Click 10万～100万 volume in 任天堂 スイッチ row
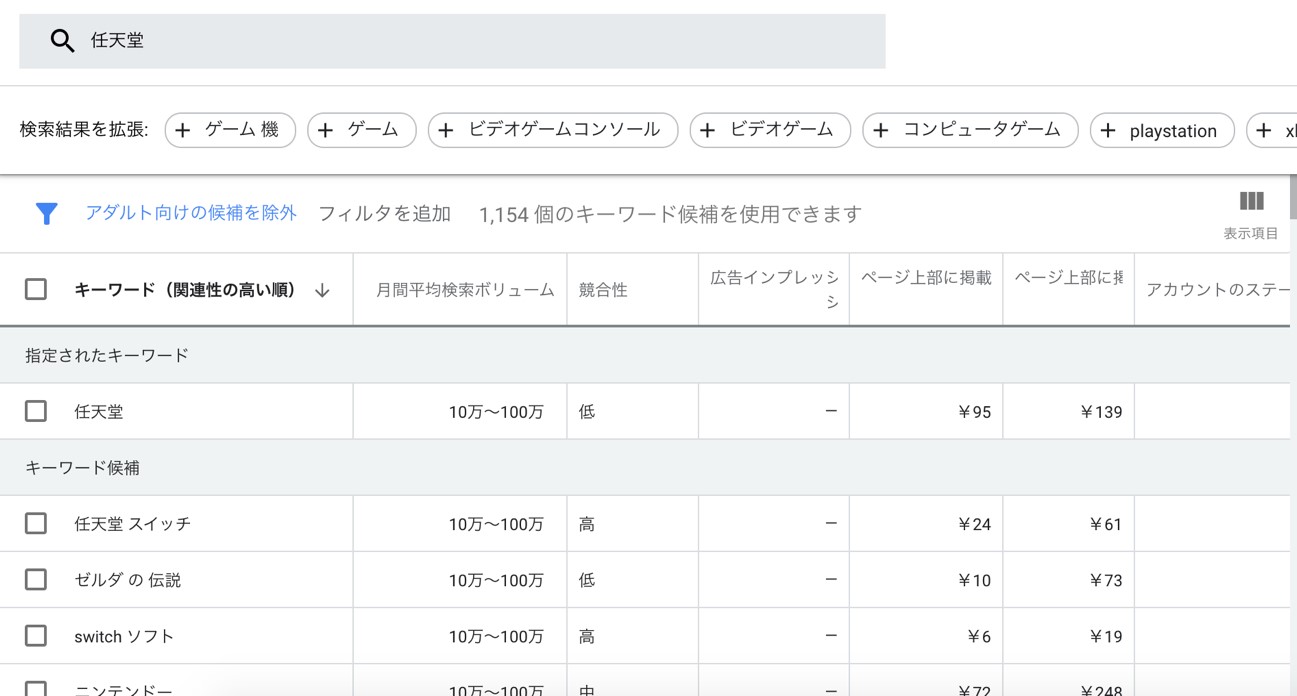This screenshot has width=1297, height=696. (x=496, y=524)
